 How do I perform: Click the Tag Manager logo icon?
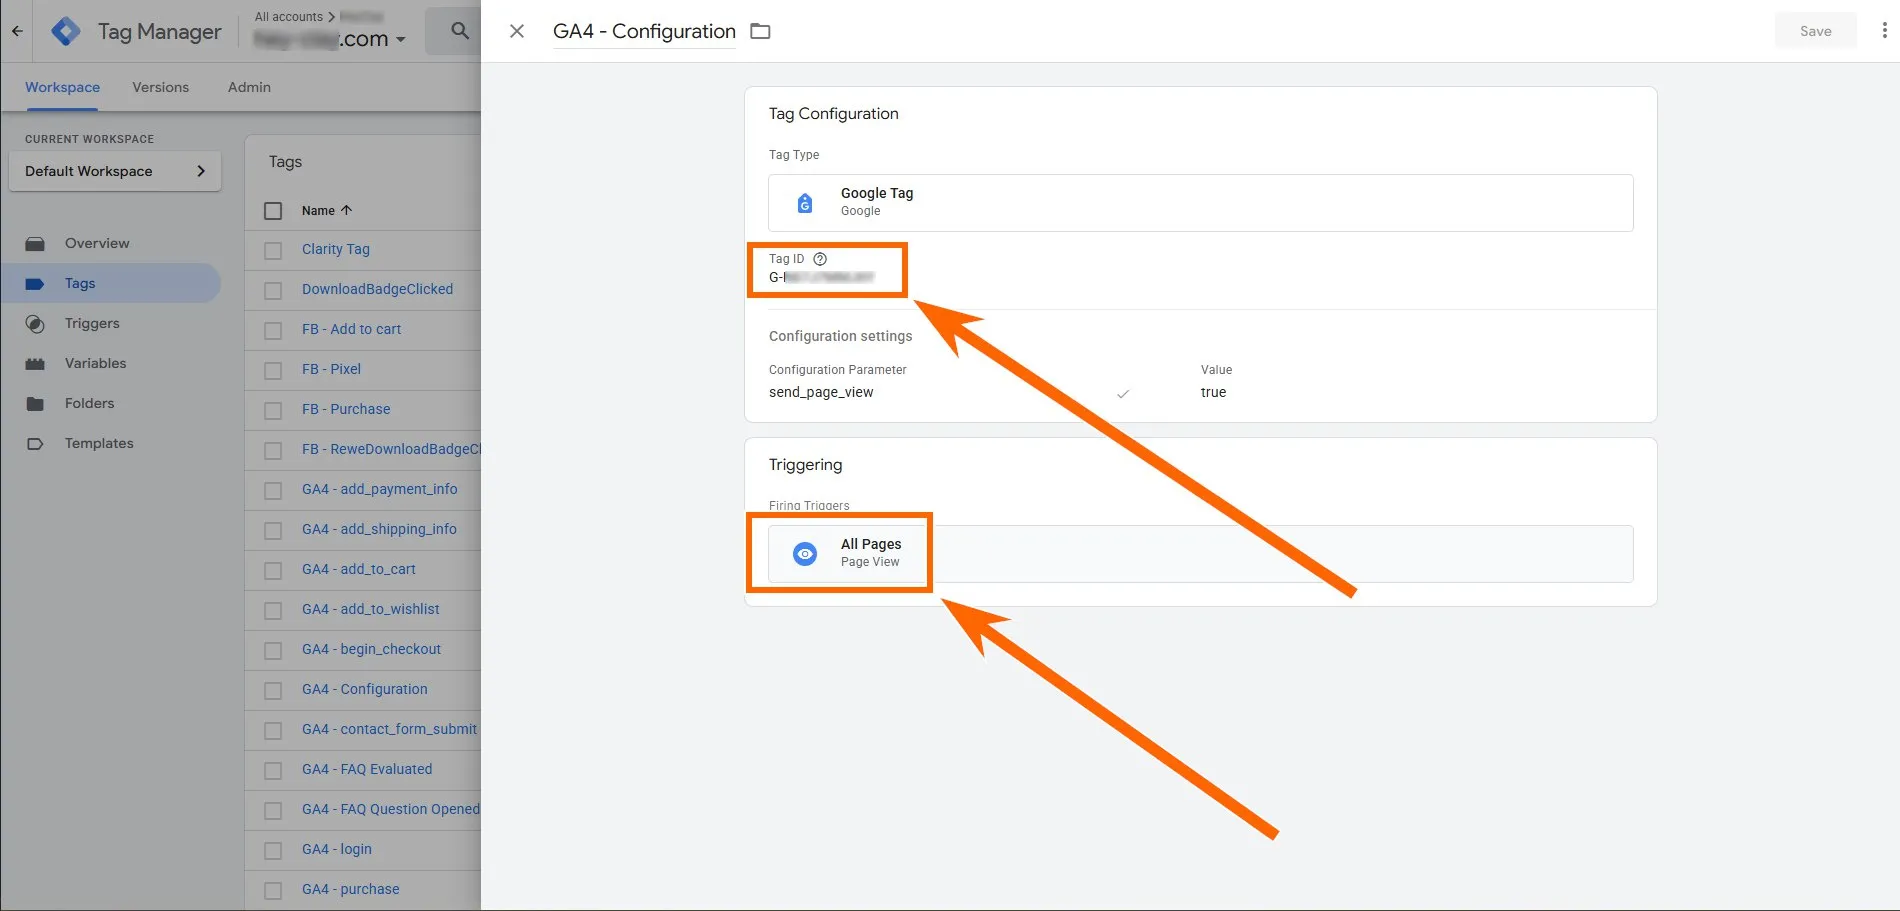[x=66, y=32]
